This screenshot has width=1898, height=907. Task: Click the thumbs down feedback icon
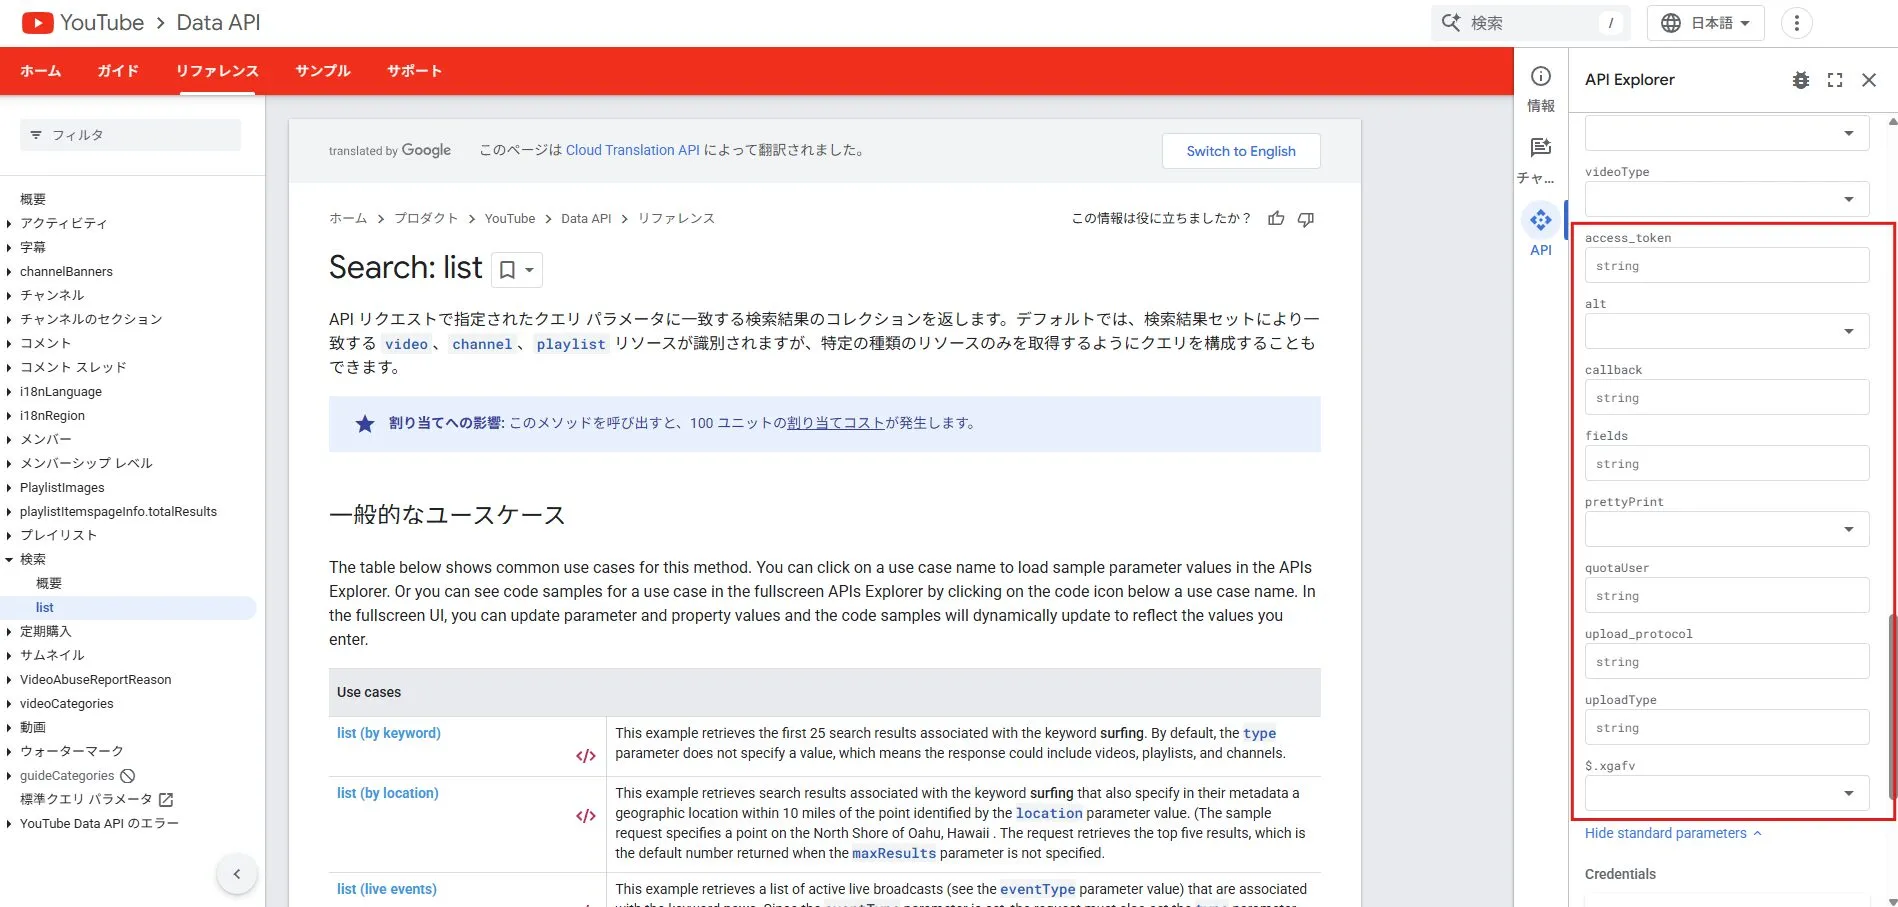click(1306, 218)
